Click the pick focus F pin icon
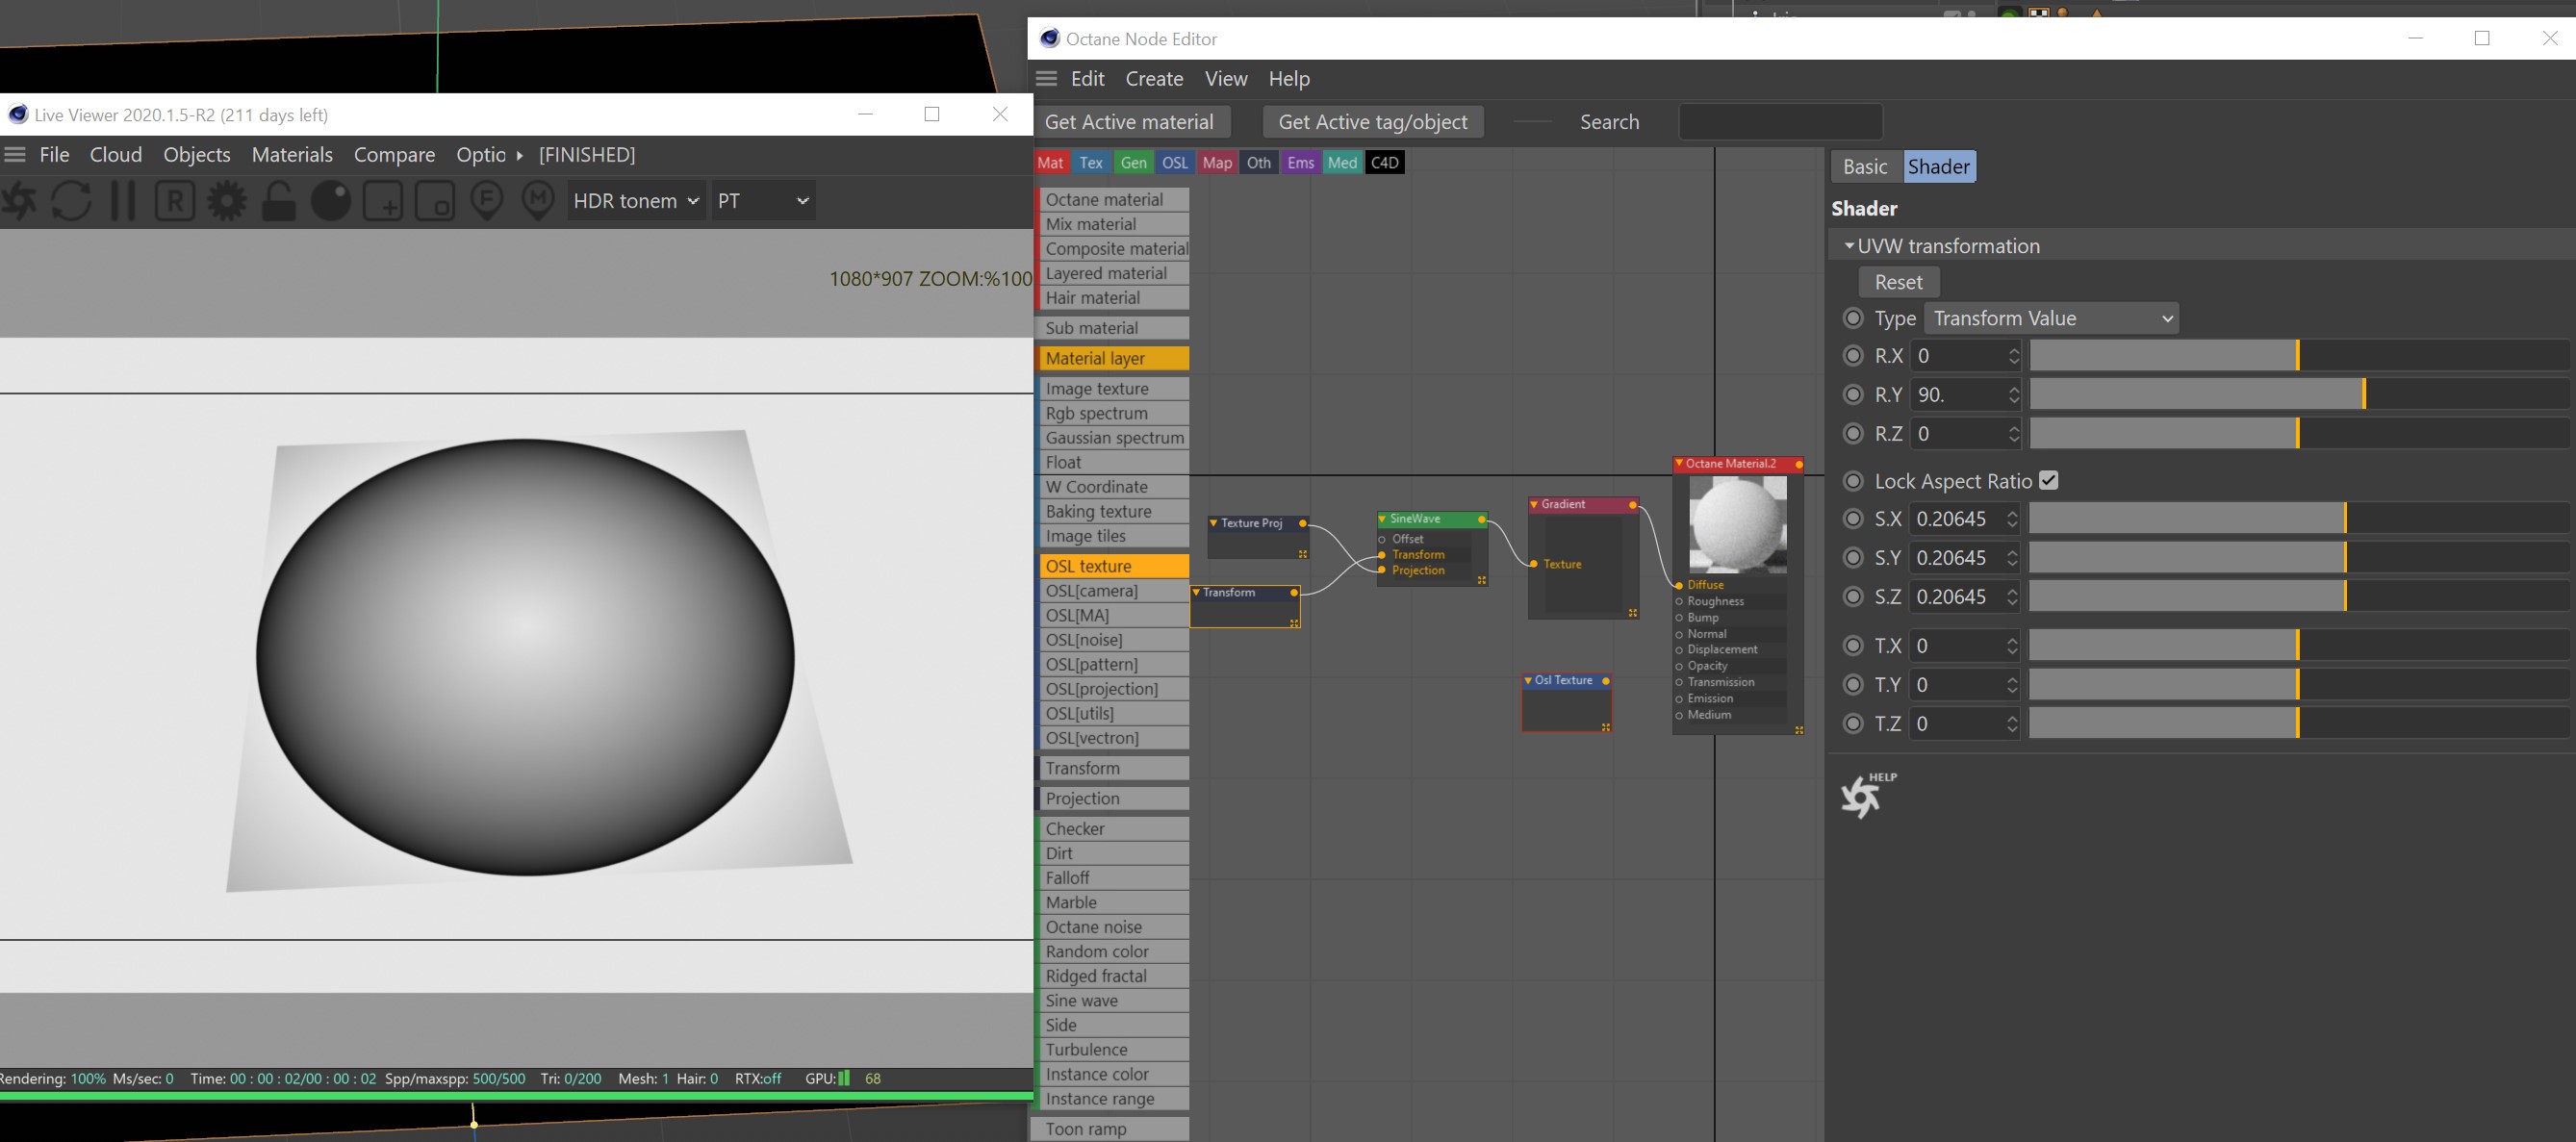 coord(487,201)
